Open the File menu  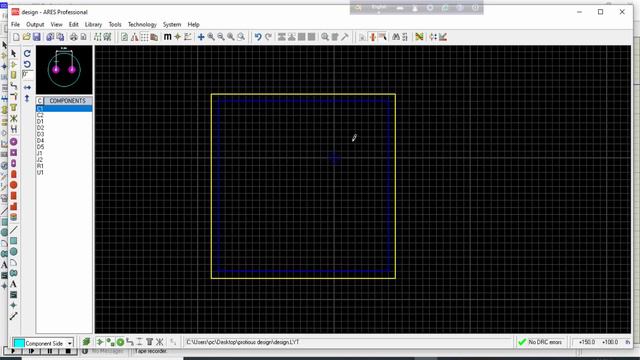coord(16,24)
